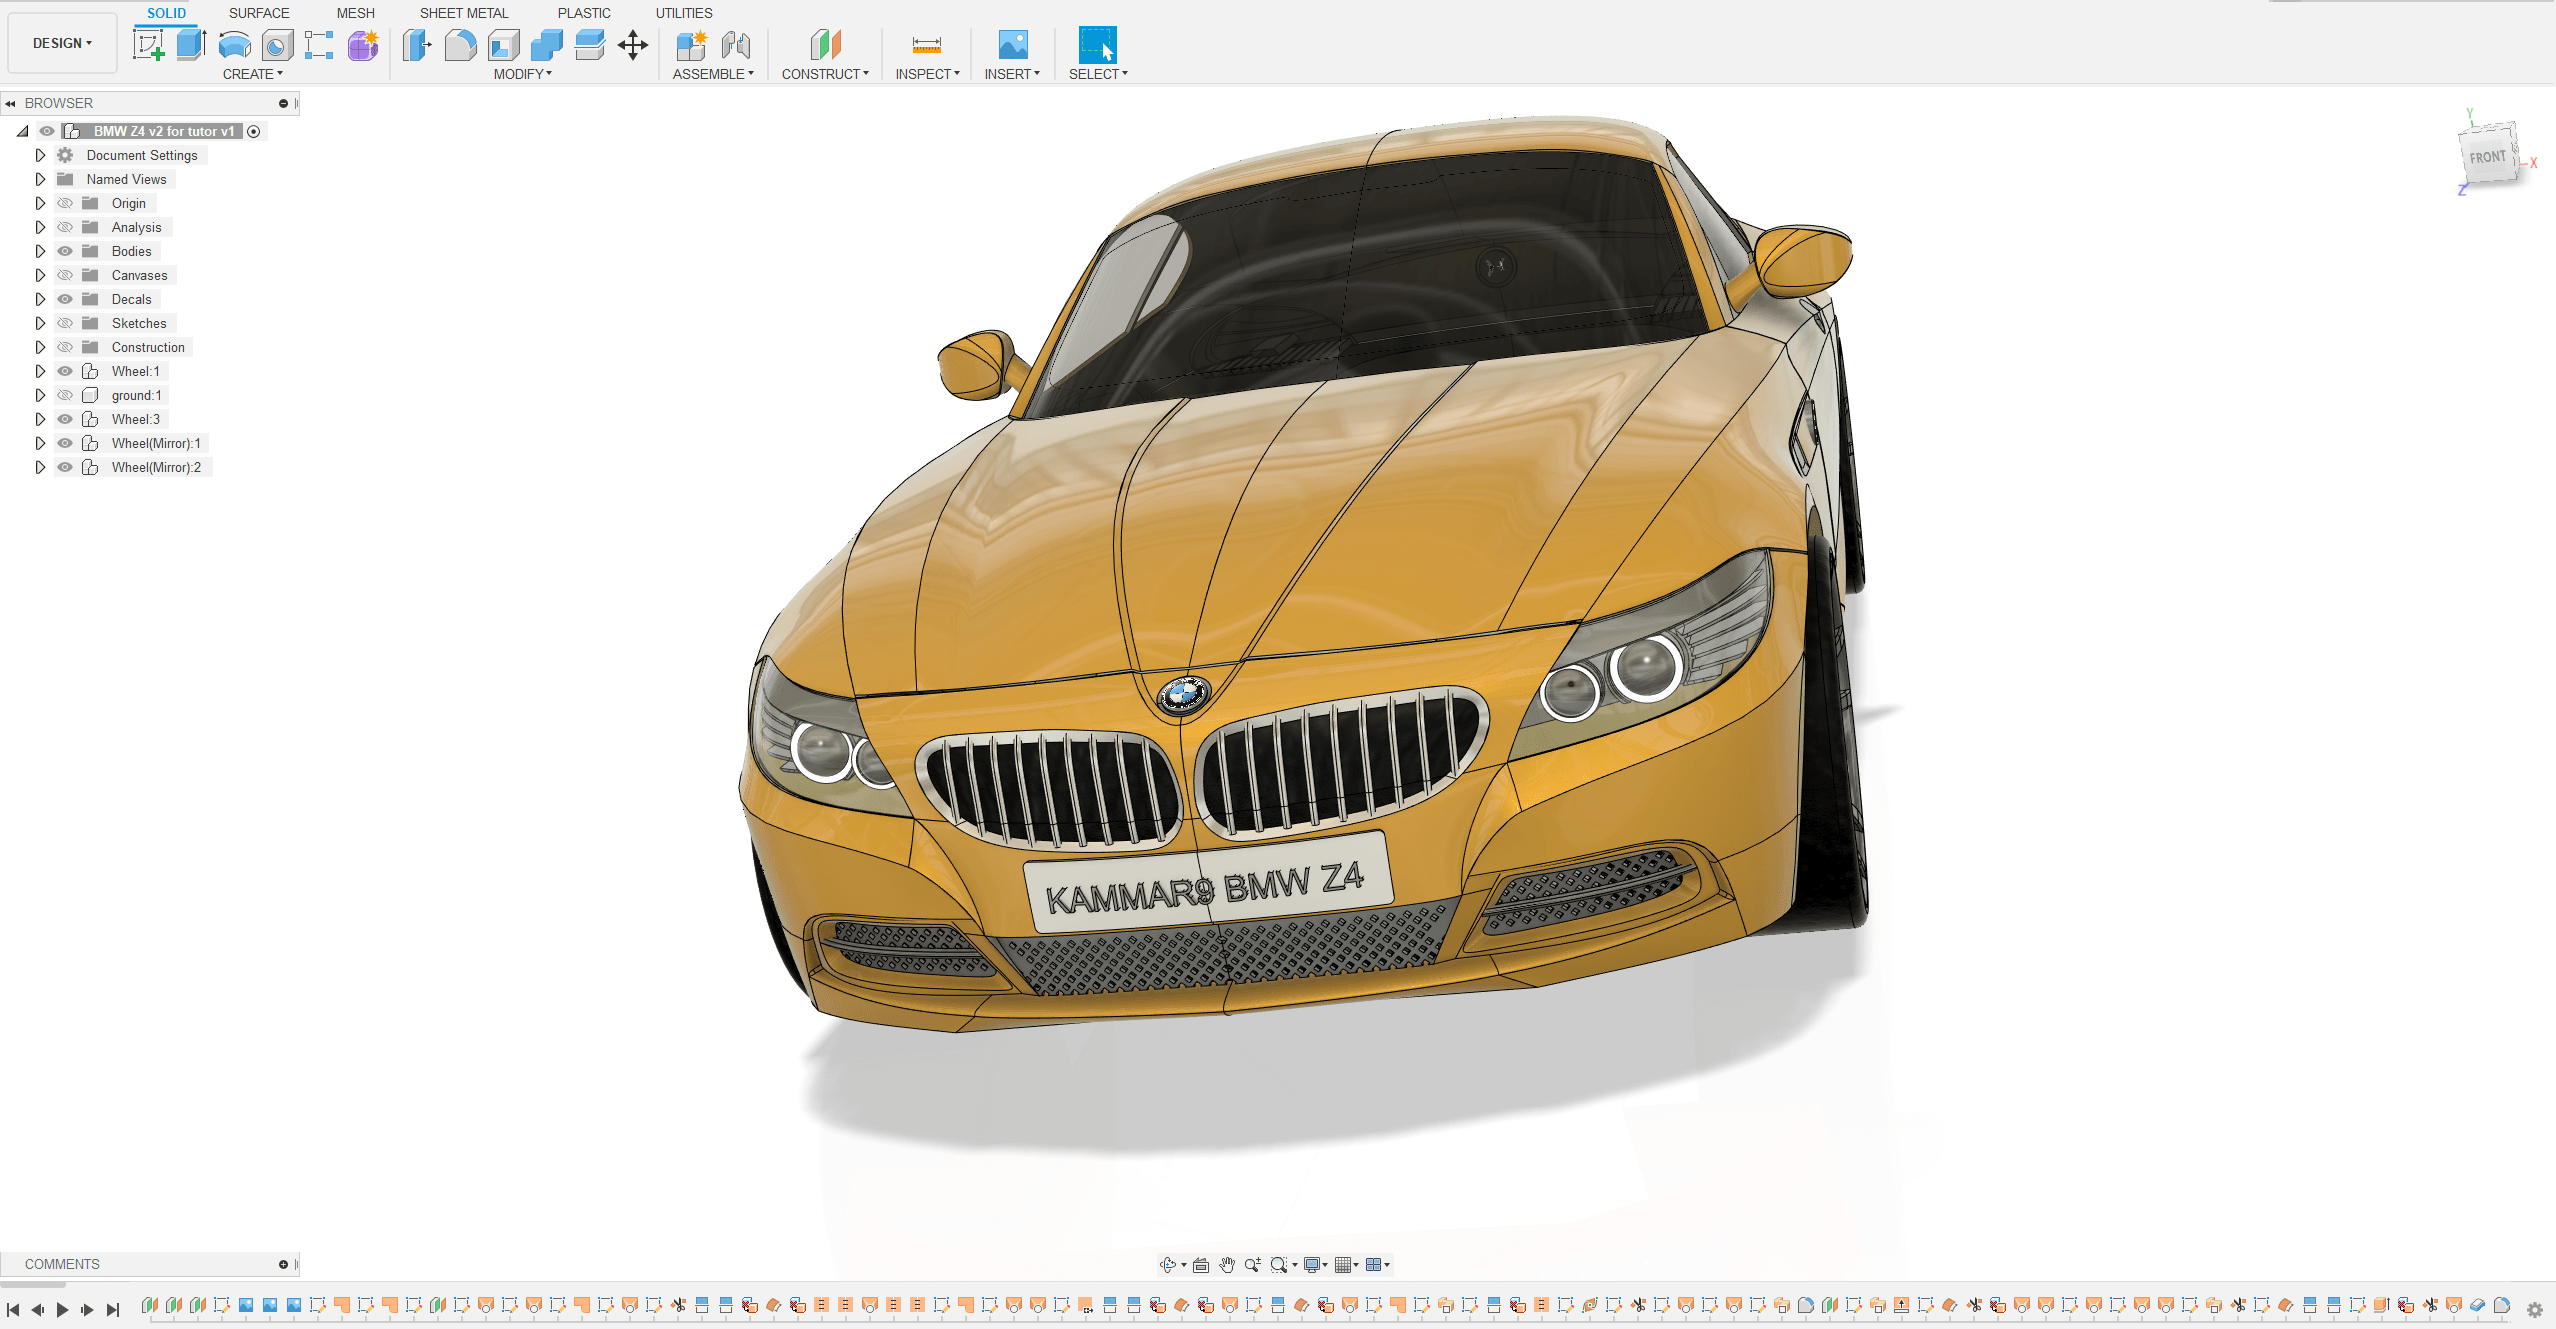
Task: Select the Revolve tool
Action: (x=235, y=45)
